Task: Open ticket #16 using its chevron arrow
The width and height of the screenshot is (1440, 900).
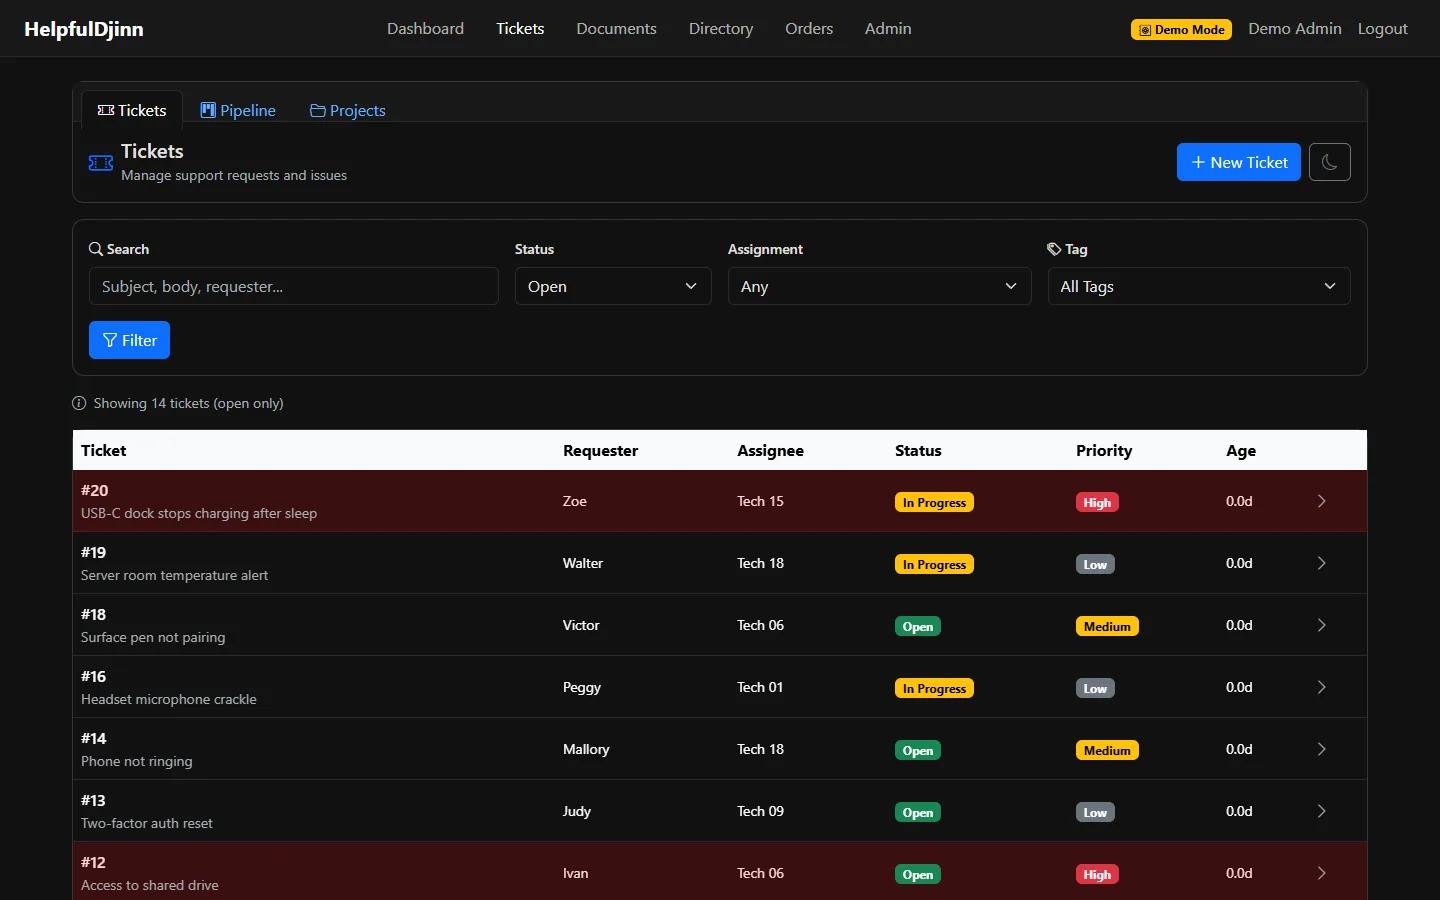Action: pyautogui.click(x=1321, y=687)
